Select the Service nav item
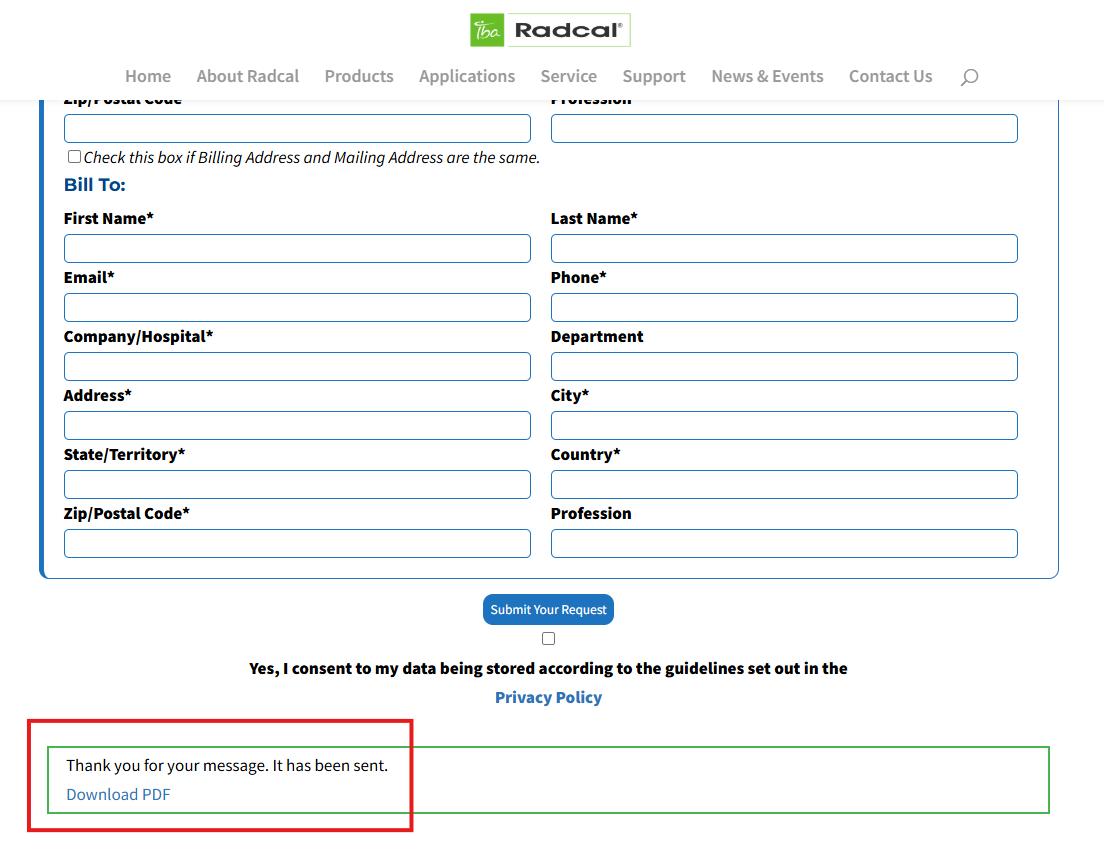 tap(569, 76)
